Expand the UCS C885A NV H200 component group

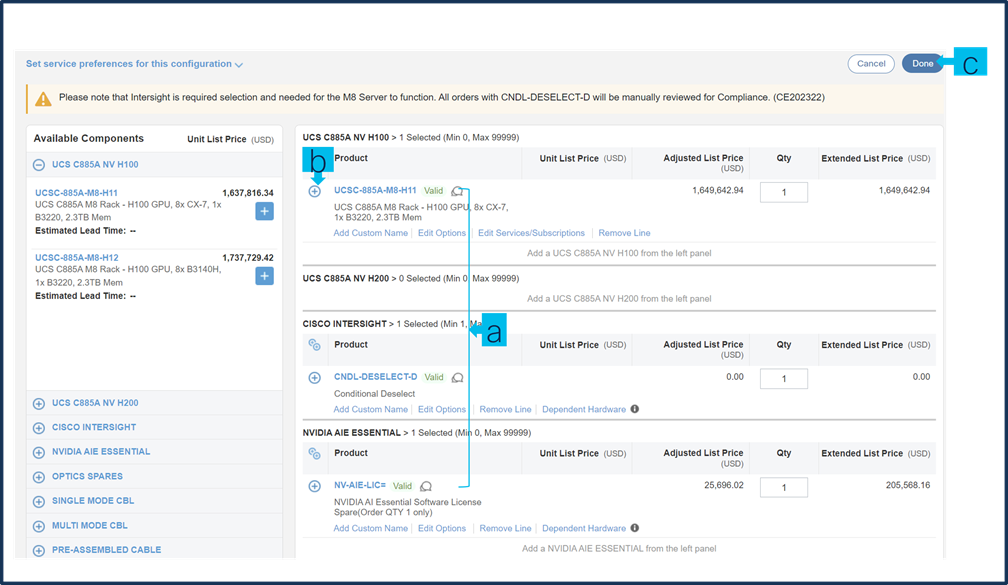pos(39,404)
